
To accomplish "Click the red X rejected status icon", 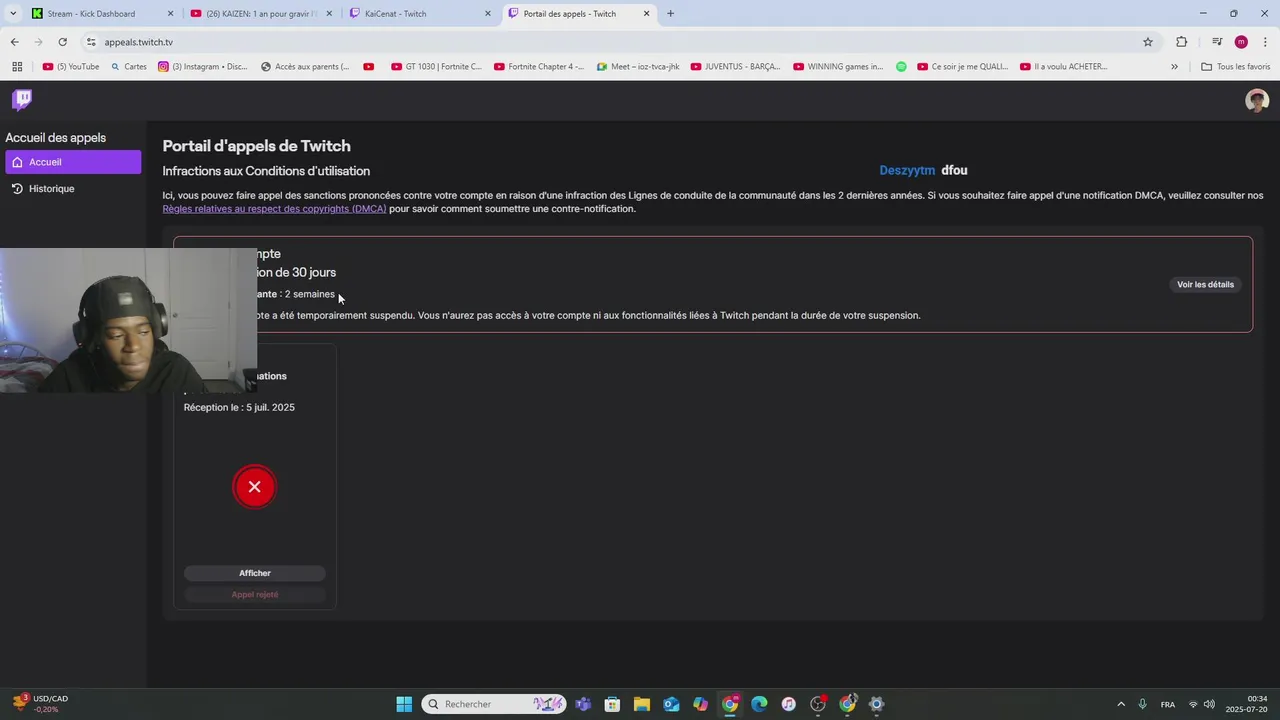I will (x=254, y=487).
